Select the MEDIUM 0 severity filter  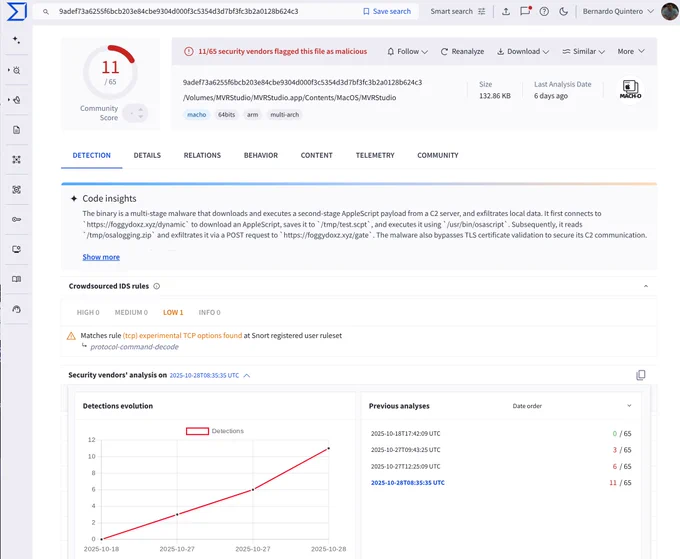tap(131, 313)
